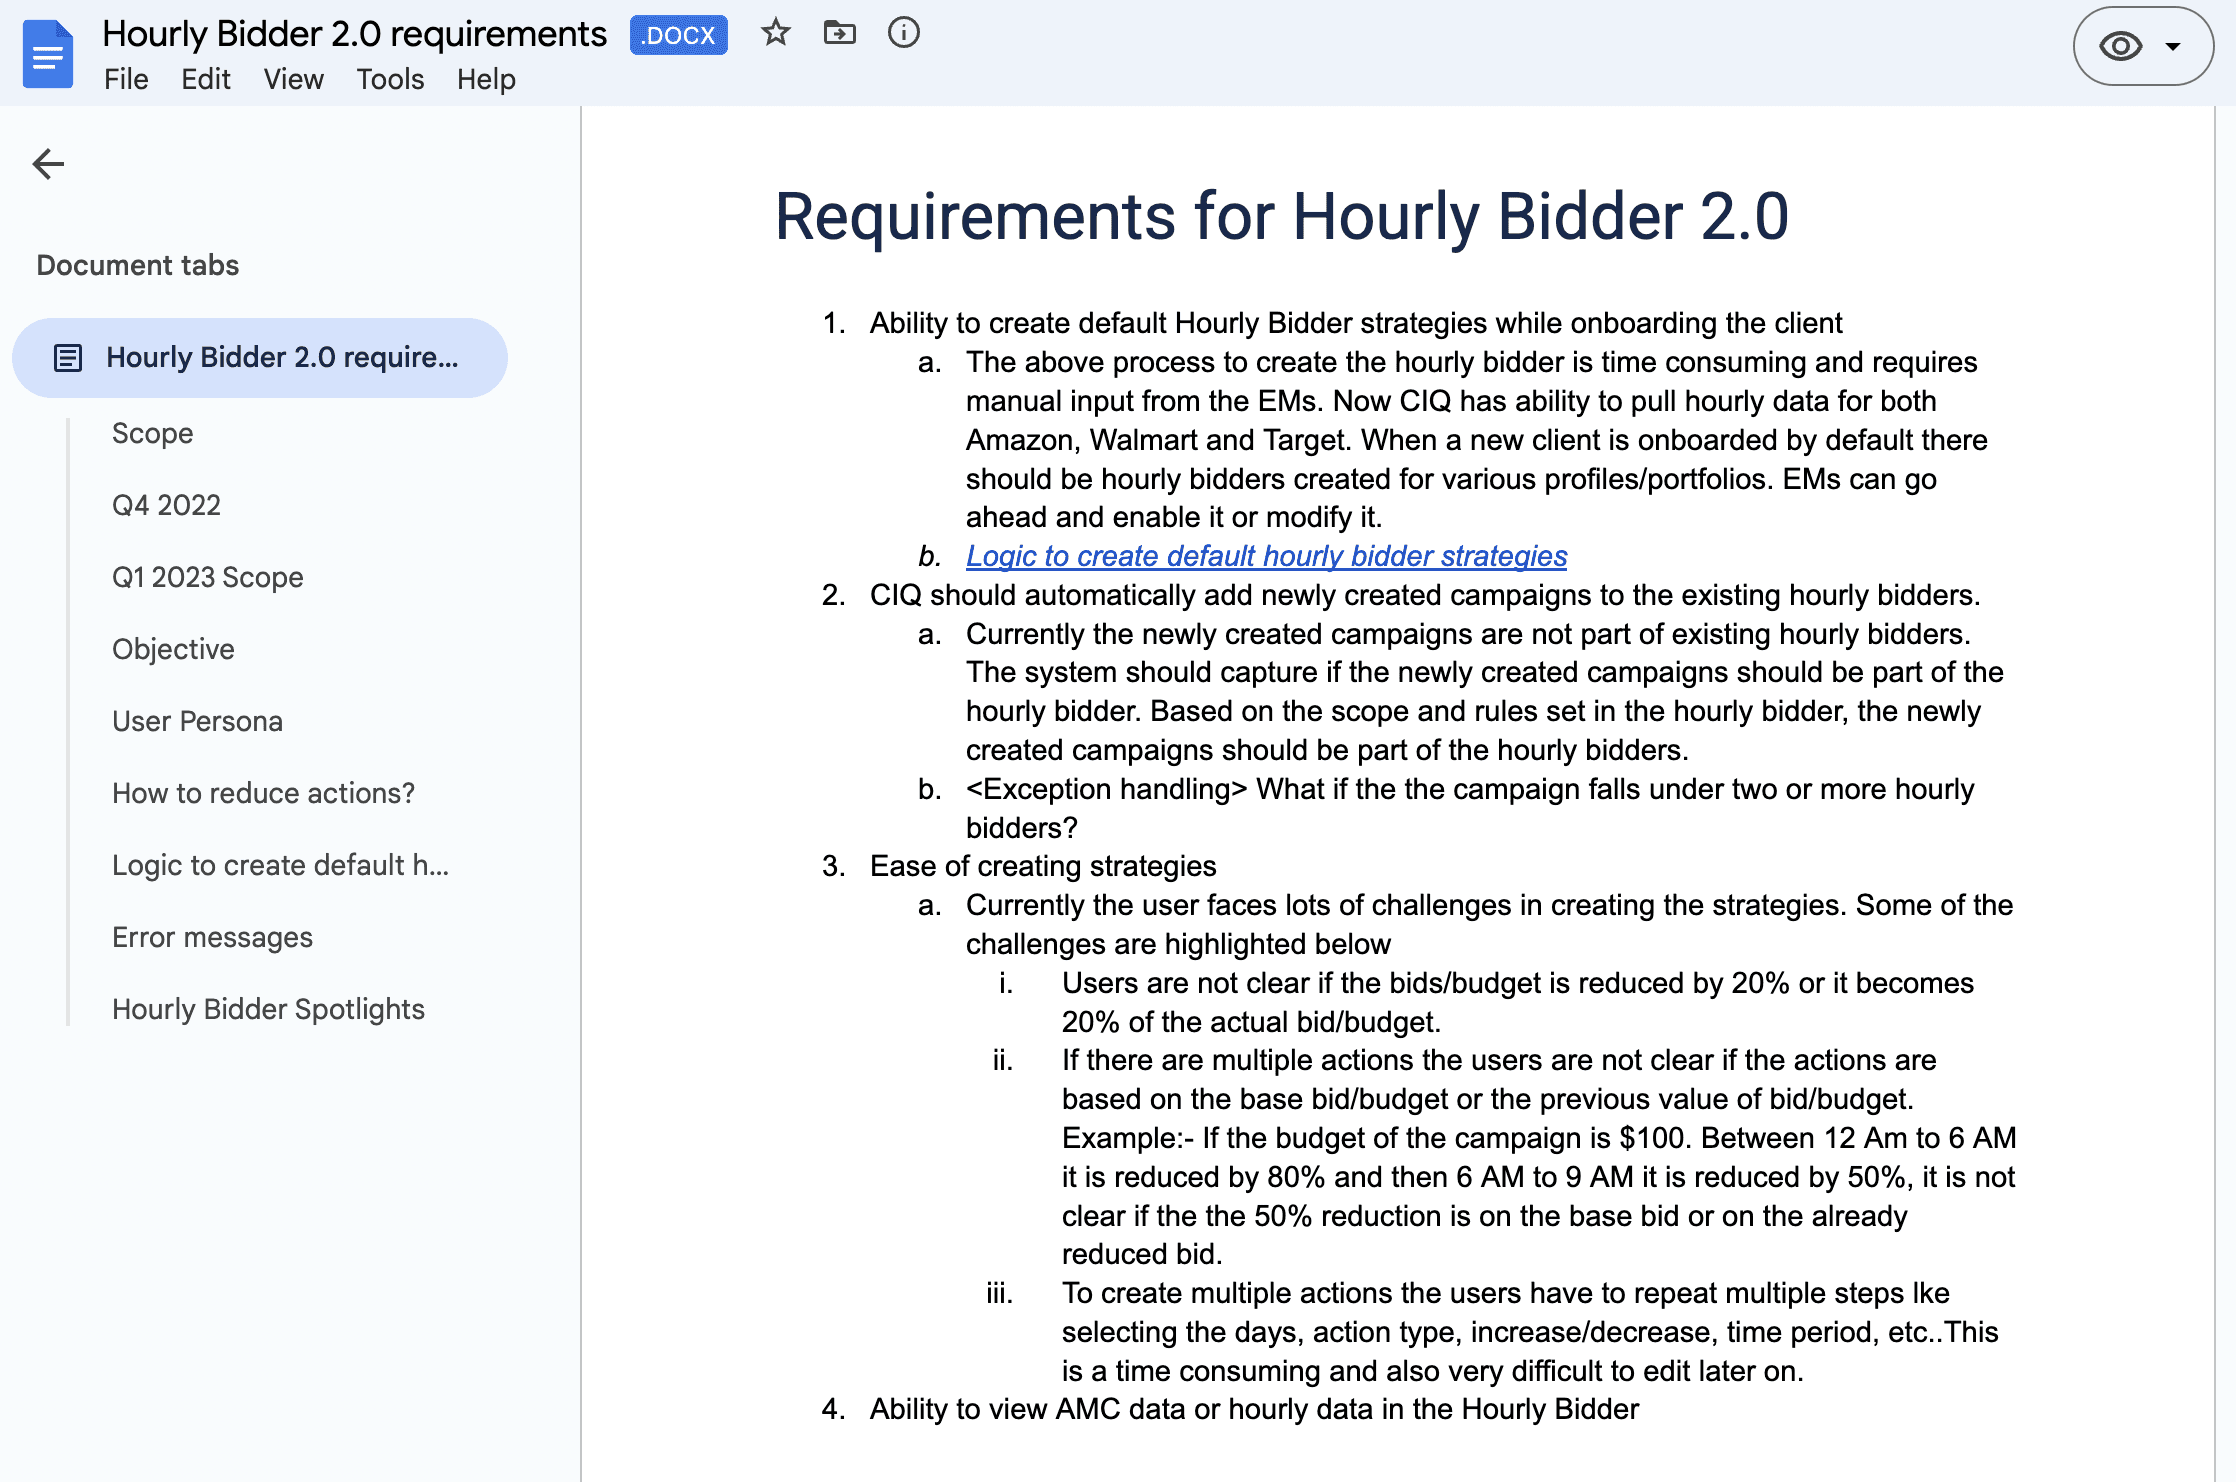Viewport: 2236px width, 1482px height.
Task: Open the document info icon
Action: (x=903, y=33)
